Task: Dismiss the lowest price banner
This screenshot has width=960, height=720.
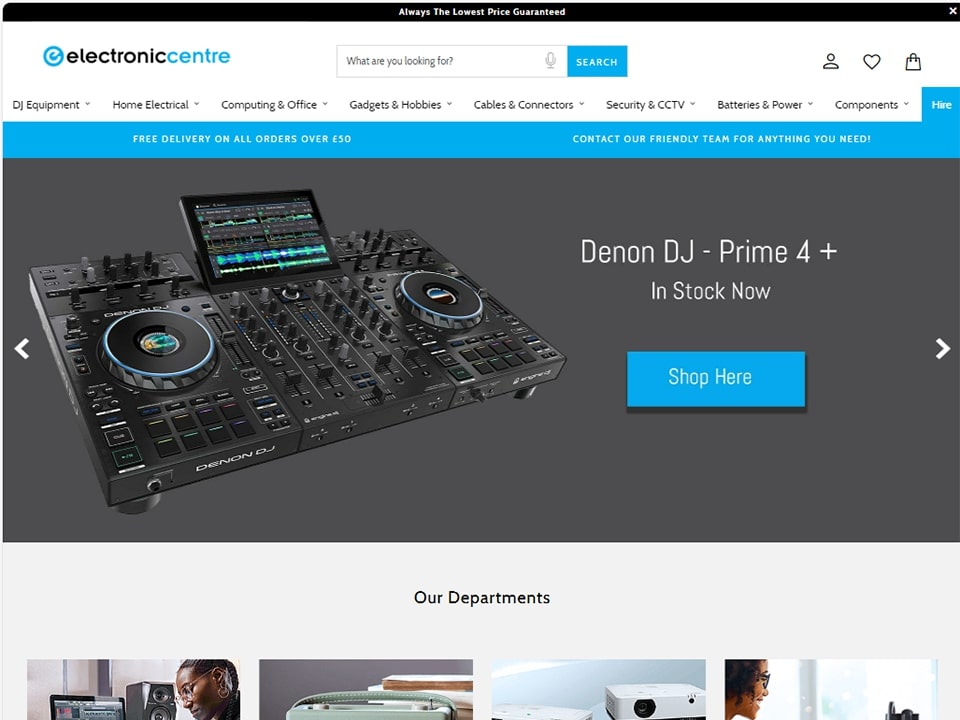Action: point(953,11)
